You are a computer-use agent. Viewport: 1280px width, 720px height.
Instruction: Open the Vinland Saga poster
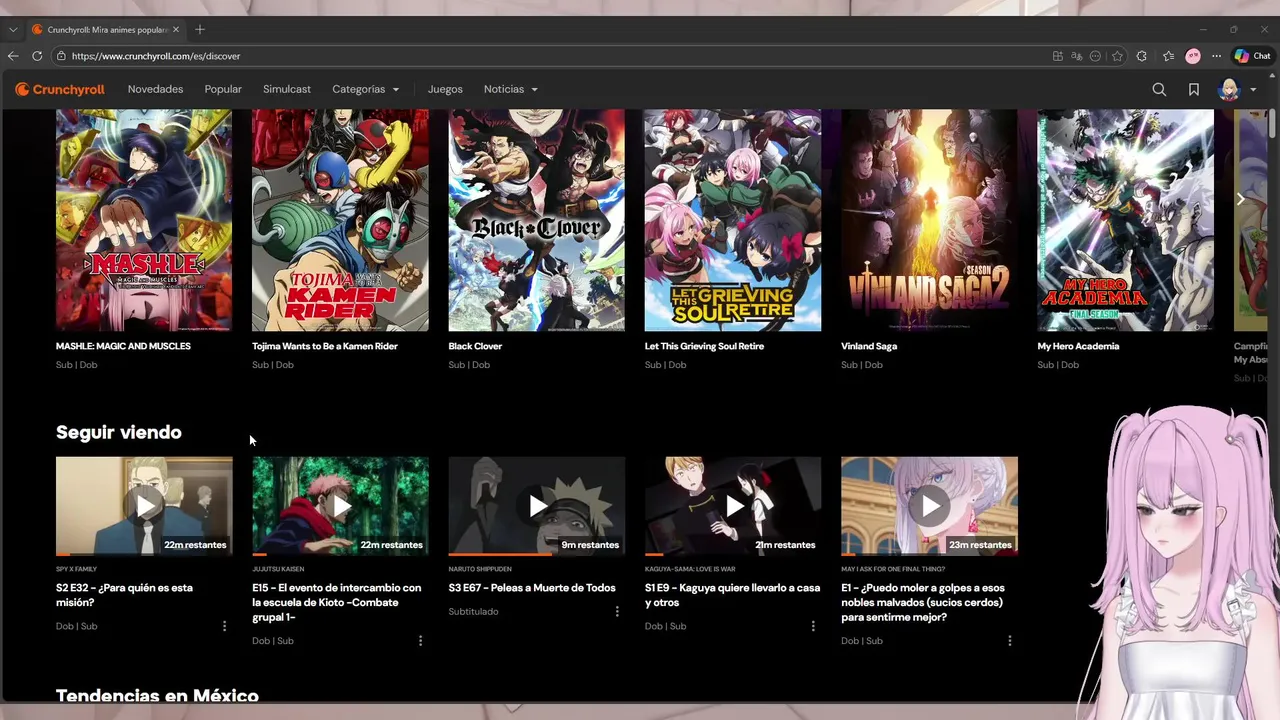click(x=929, y=220)
